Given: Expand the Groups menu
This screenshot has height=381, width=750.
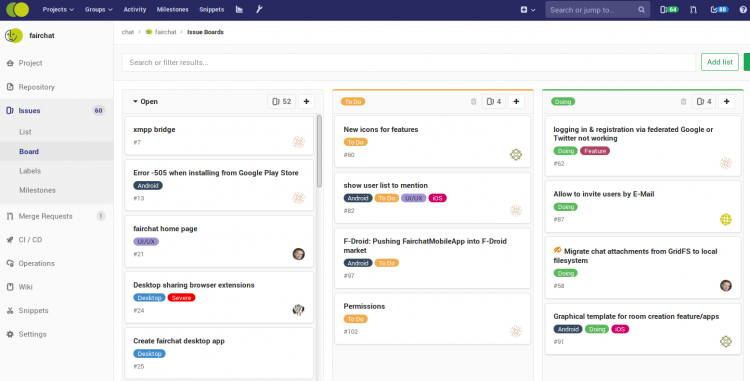Looking at the screenshot, I should (99, 10).
